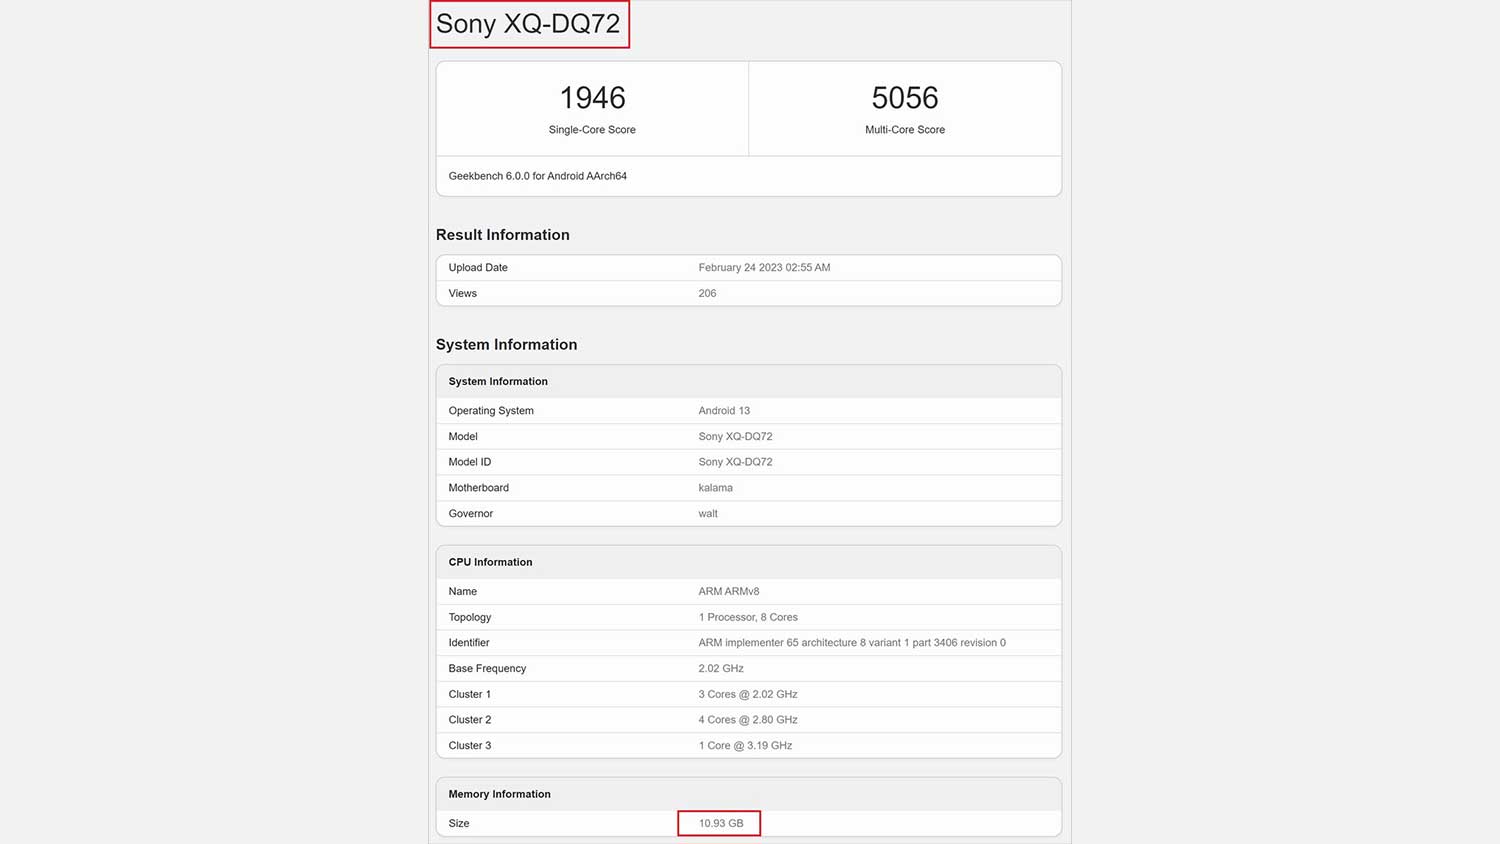Image resolution: width=1500 pixels, height=844 pixels.
Task: Click the kalama motherboard value
Action: click(715, 488)
